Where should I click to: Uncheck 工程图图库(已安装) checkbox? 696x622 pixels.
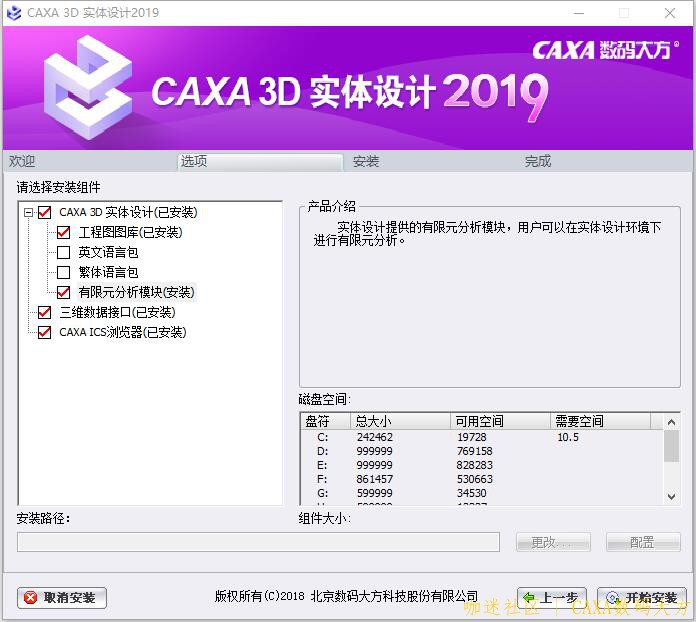tap(63, 232)
